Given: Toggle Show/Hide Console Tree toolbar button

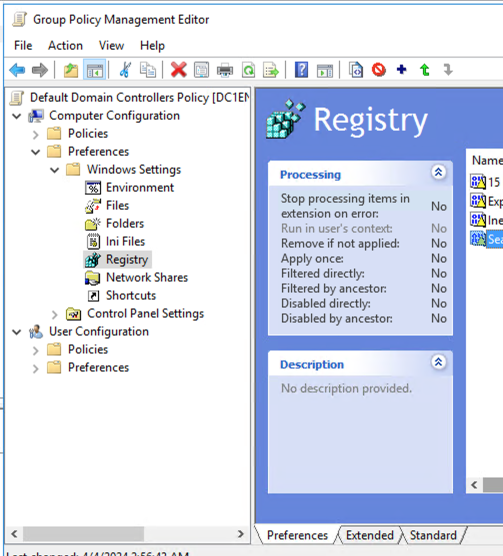Looking at the screenshot, I should tap(94, 70).
